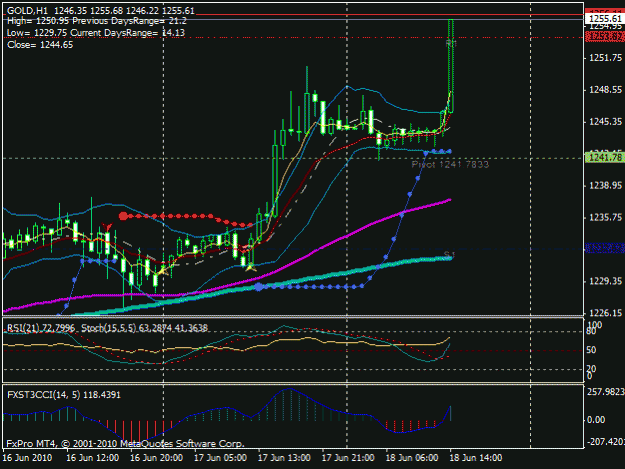
Task: Click the Close= 1244.65 label
Action: pyautogui.click(x=40, y=45)
